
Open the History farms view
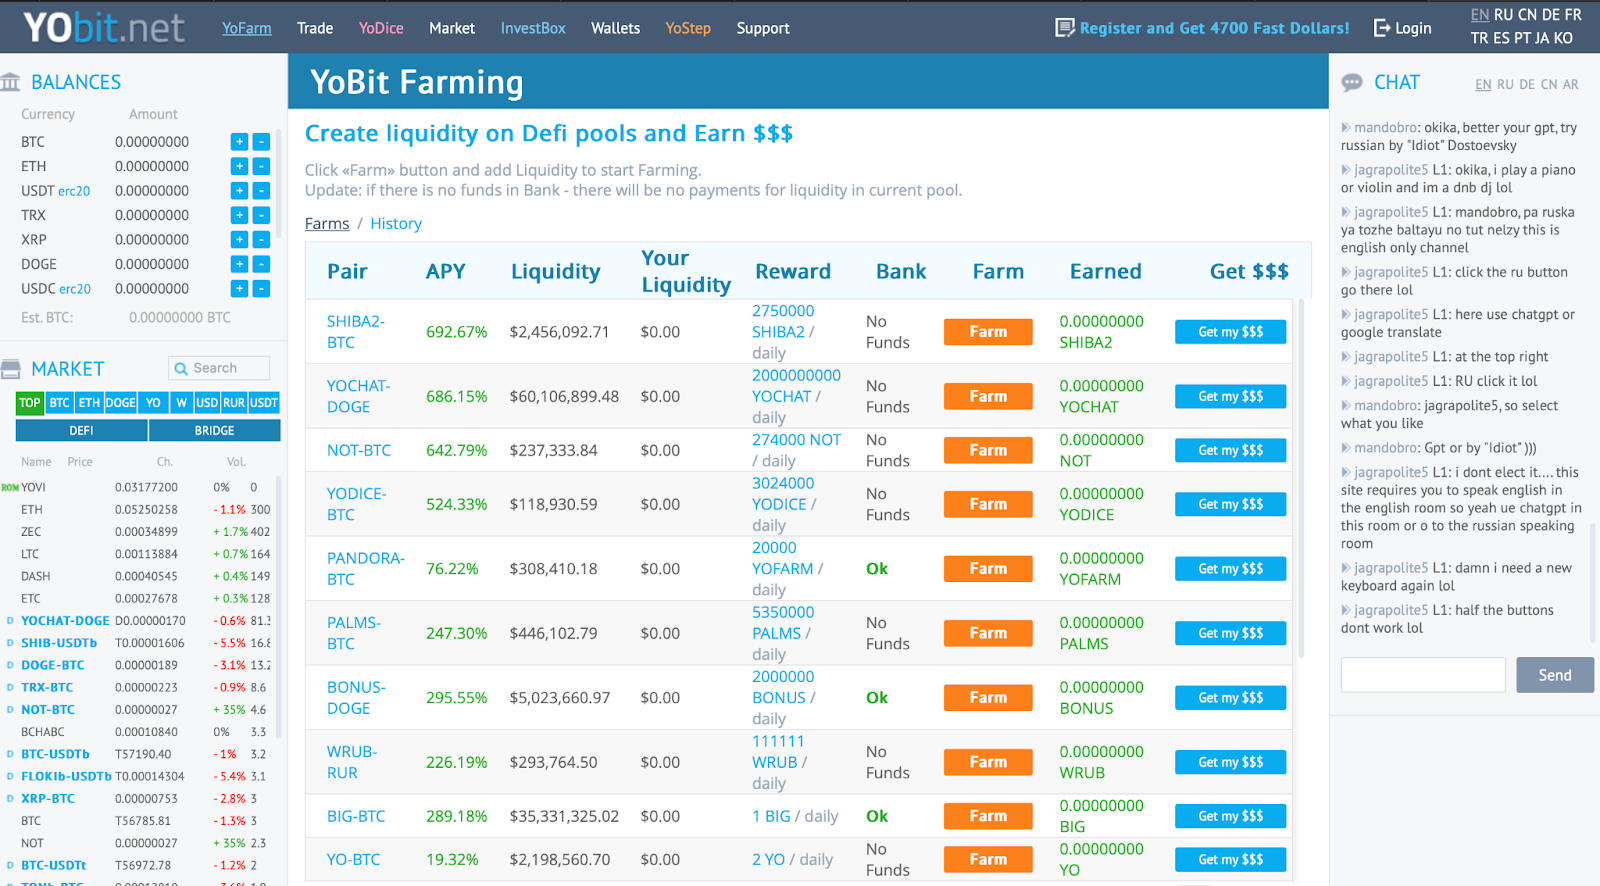(396, 224)
